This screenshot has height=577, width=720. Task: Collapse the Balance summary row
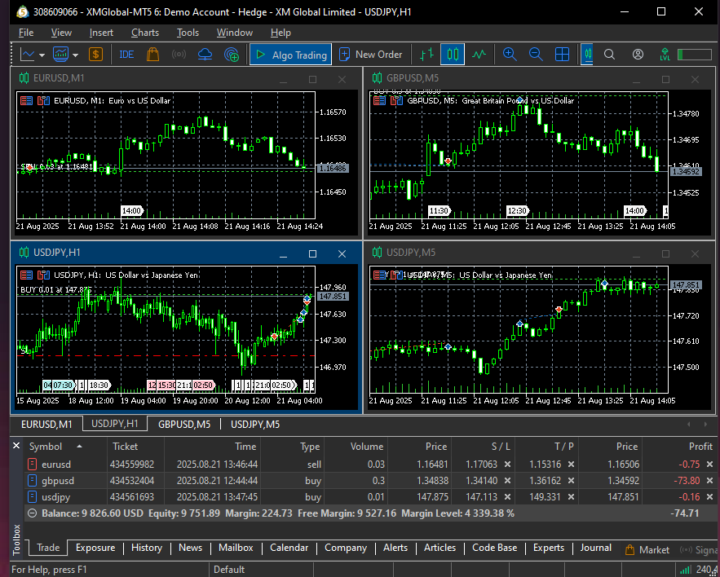point(32,513)
